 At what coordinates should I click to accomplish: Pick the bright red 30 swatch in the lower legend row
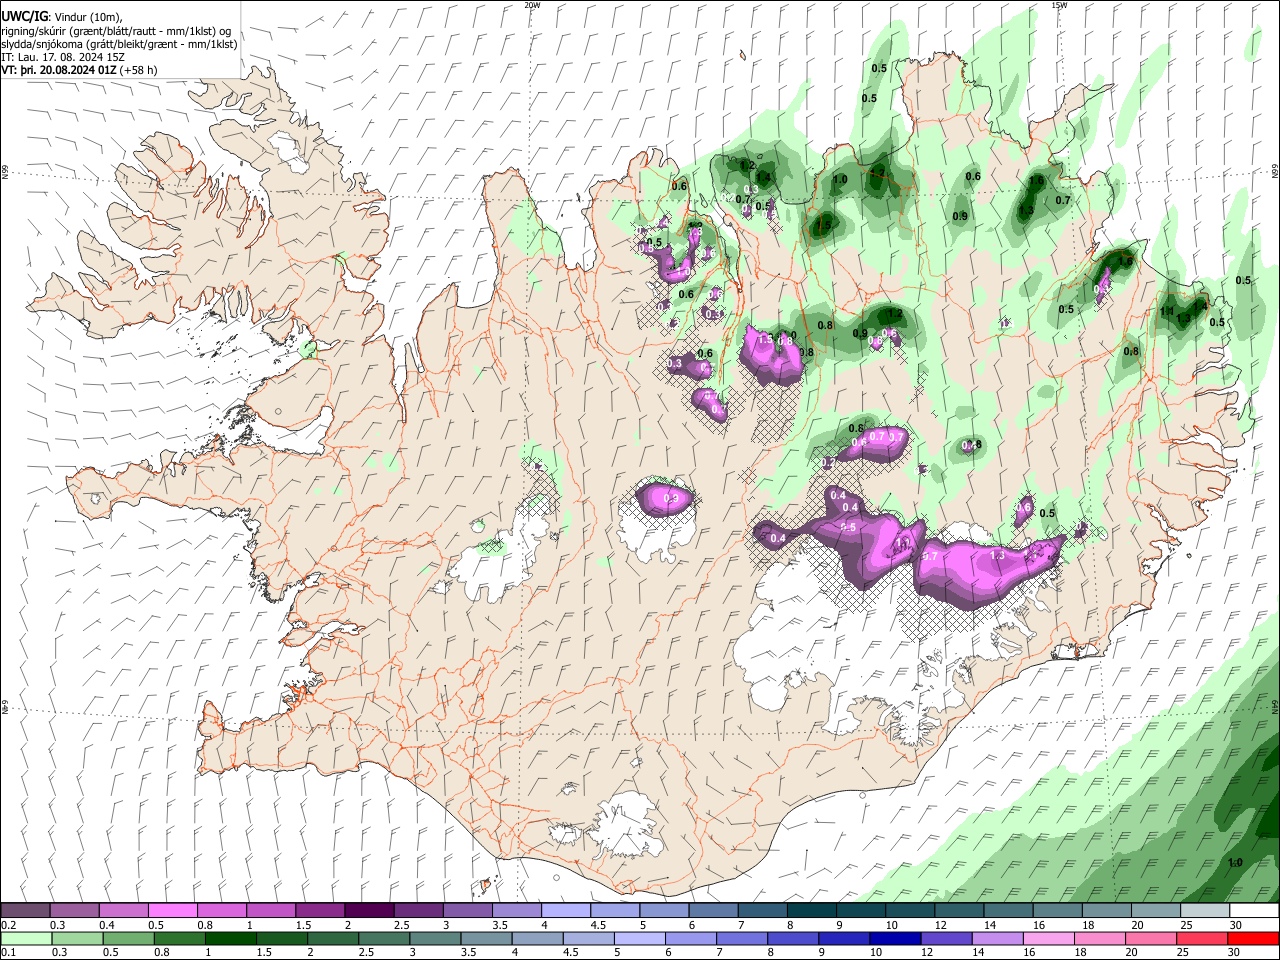click(1253, 939)
